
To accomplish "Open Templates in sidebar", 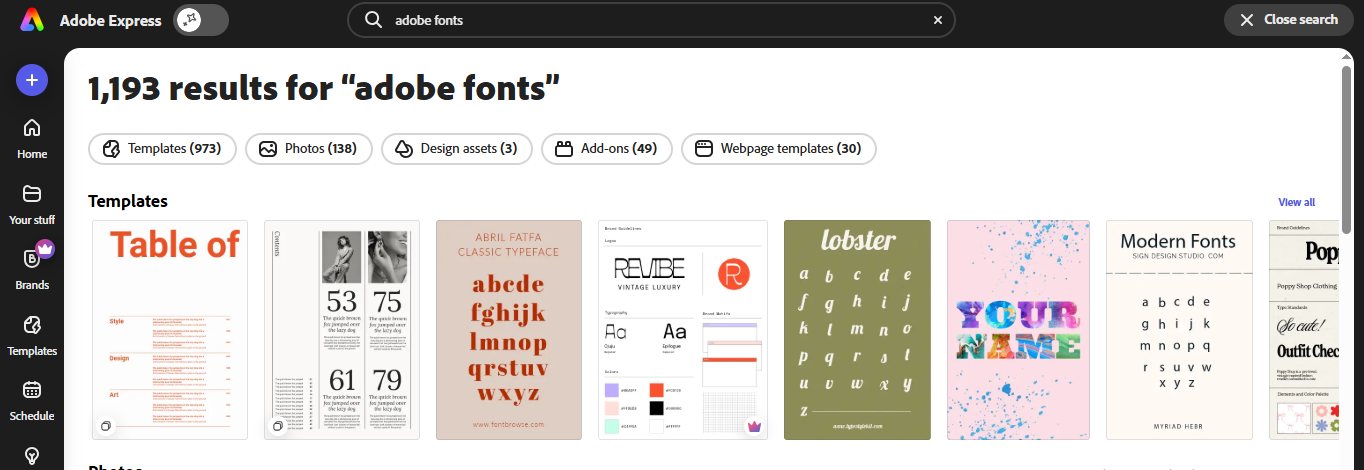I will (32, 336).
